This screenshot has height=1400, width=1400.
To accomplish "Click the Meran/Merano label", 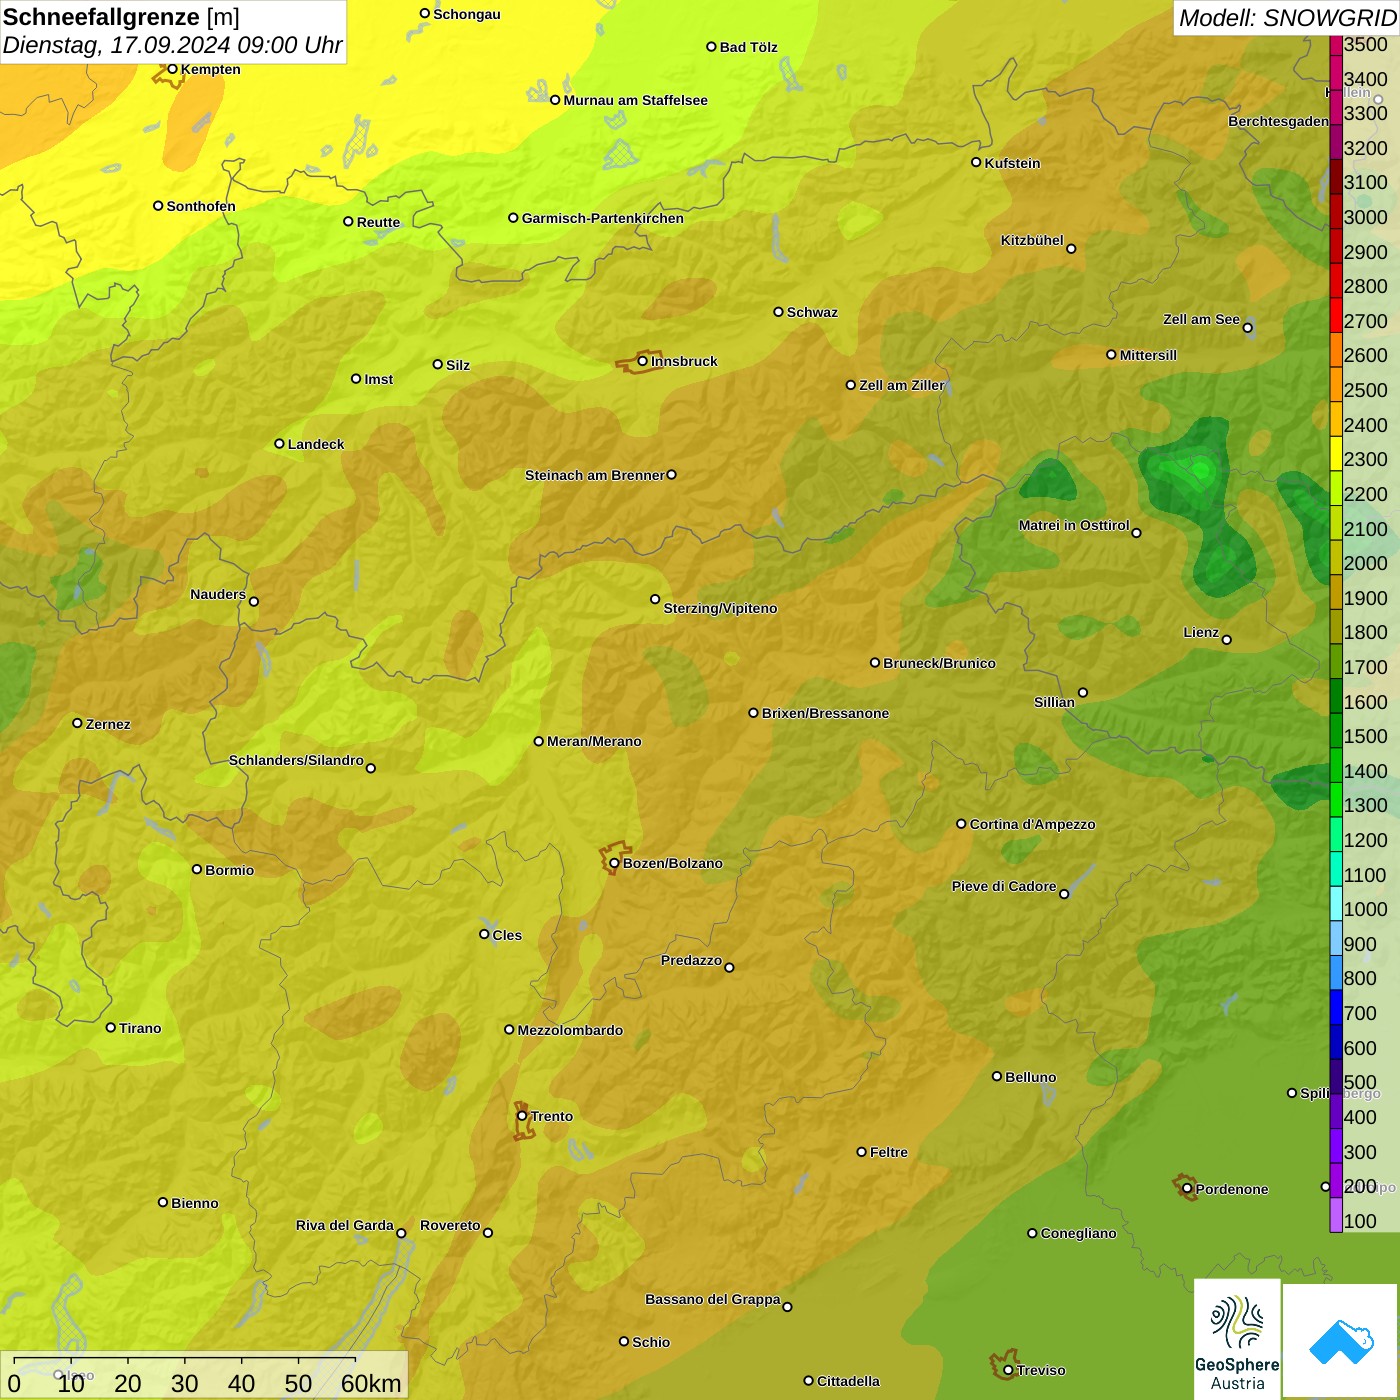I will 594,741.
